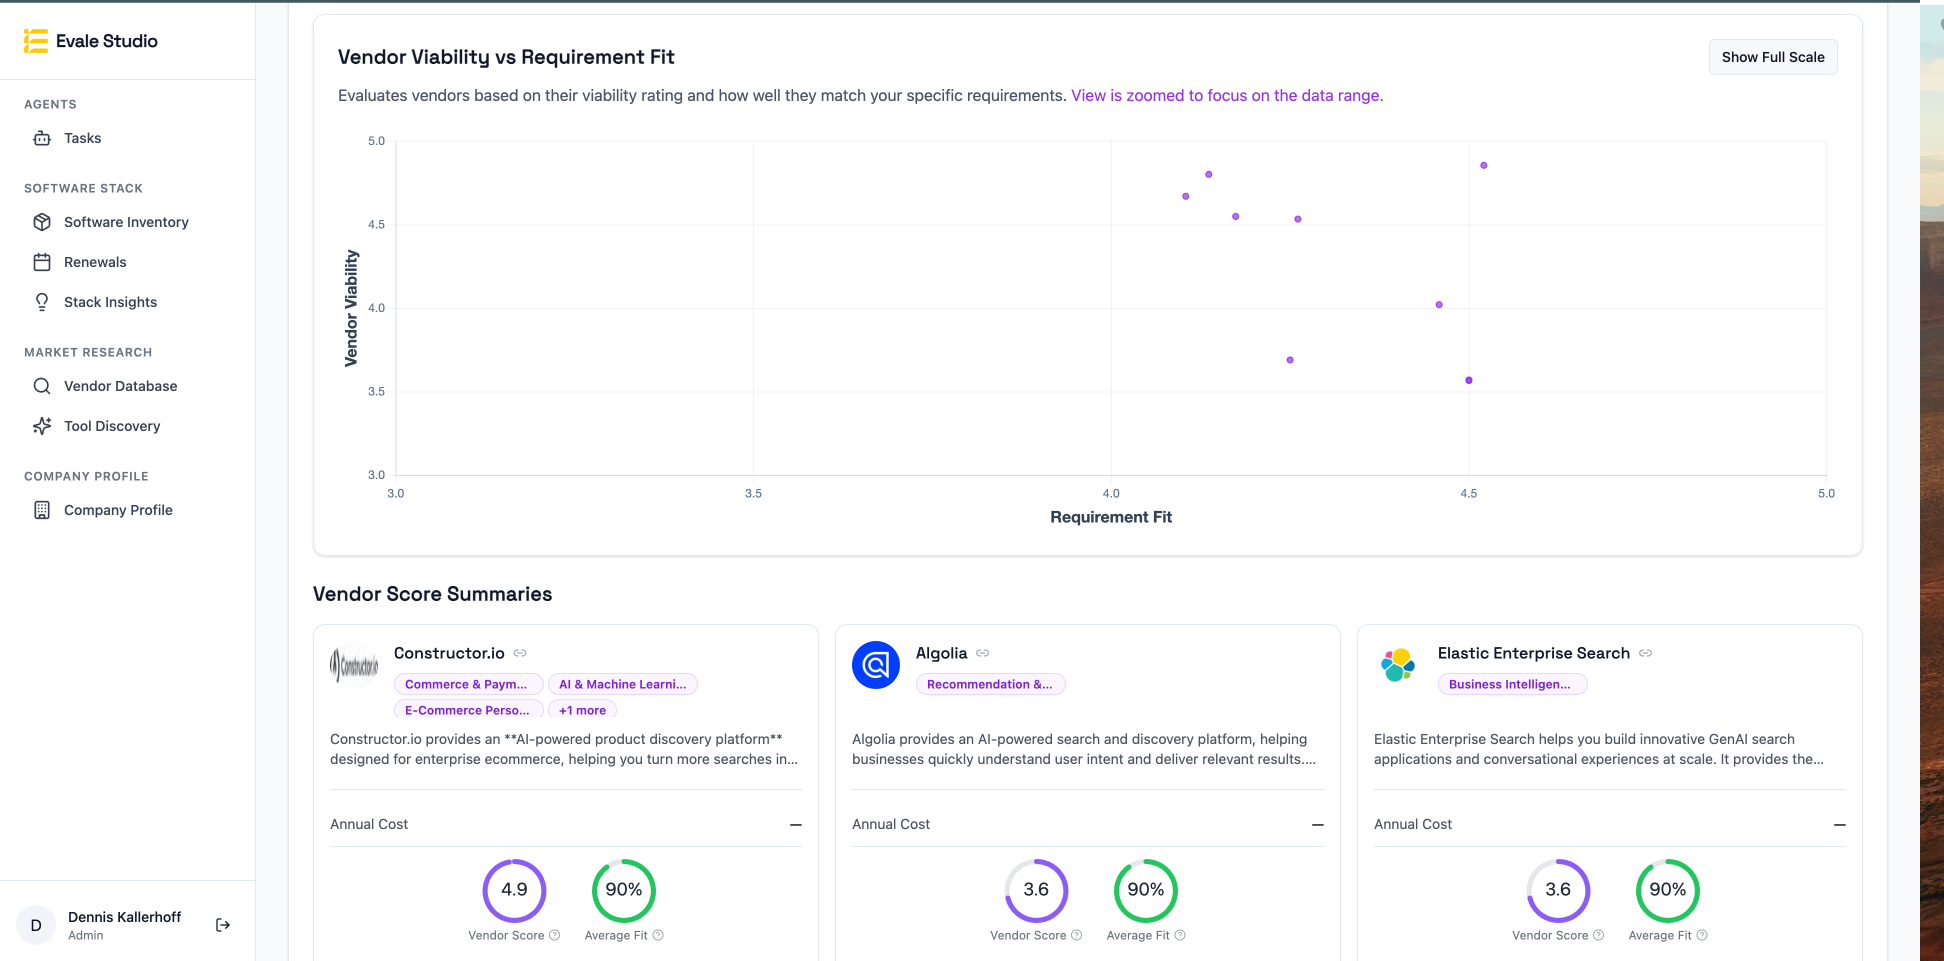Select Stack Insights in sidebar
This screenshot has width=1944, height=961.
click(x=110, y=302)
